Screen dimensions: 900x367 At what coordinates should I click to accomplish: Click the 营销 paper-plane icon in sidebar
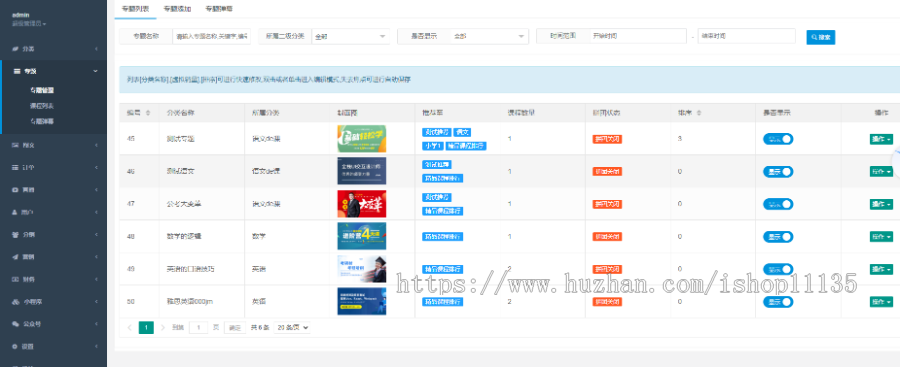coord(15,257)
